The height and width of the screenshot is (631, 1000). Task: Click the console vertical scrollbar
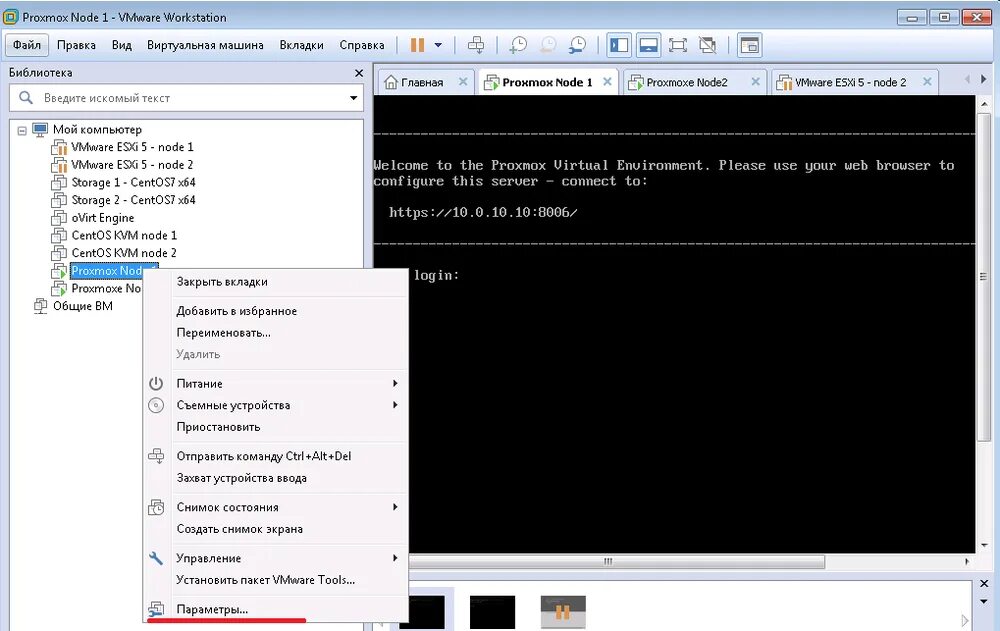983,276
